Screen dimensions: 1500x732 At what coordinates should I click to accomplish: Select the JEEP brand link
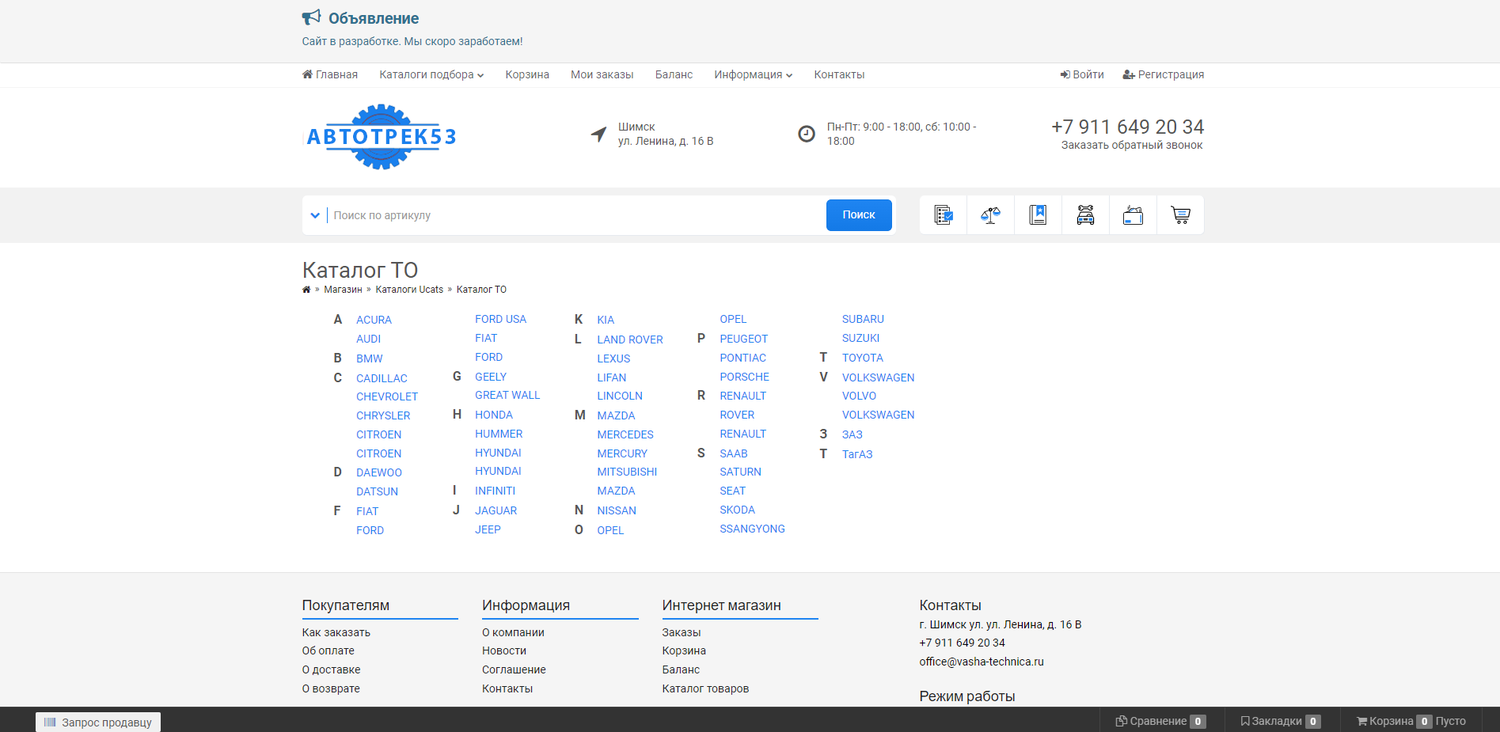[x=488, y=529]
